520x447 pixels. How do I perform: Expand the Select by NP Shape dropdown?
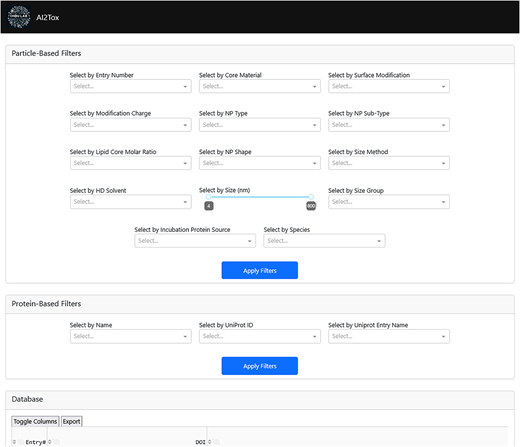click(x=260, y=163)
